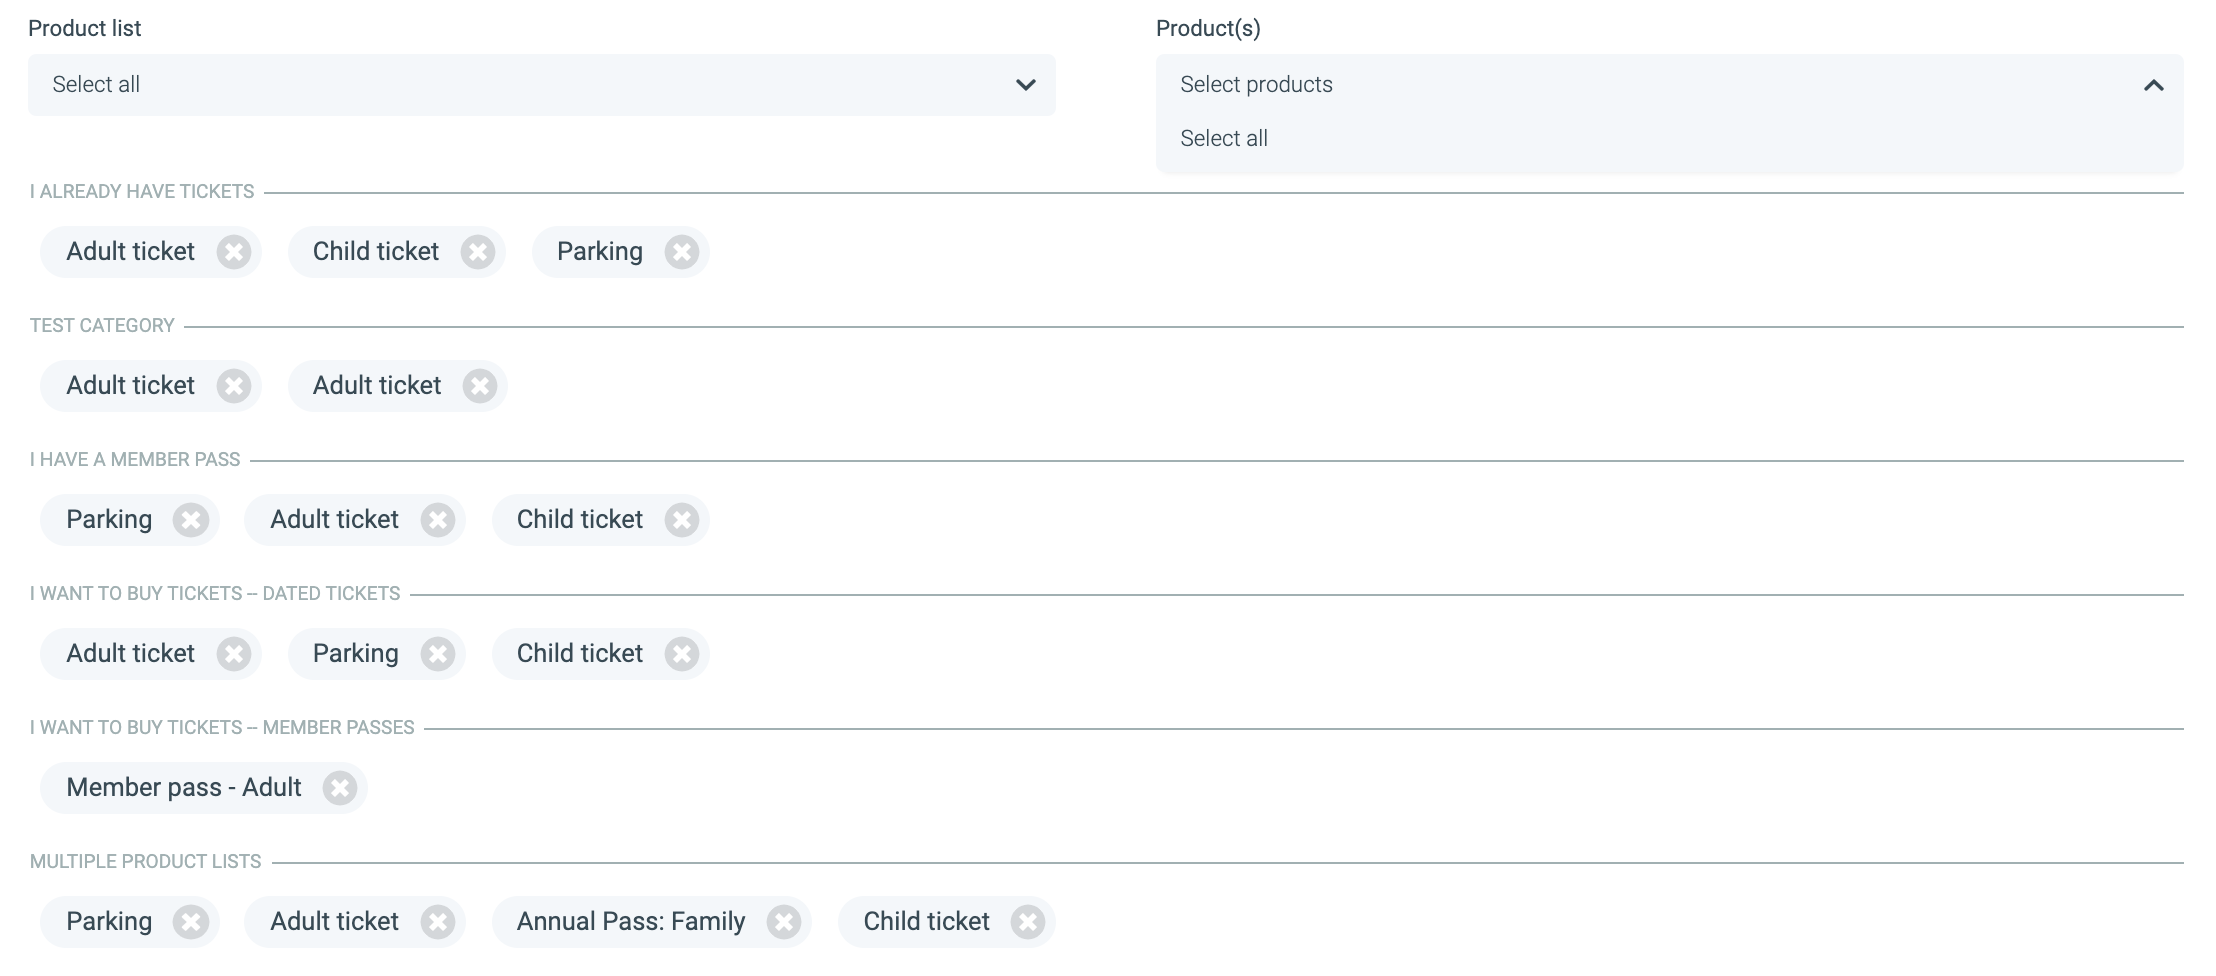Screen dimensions: 2216x976
Task: Remove Parking from I Already Have Tickets
Action: (x=682, y=252)
